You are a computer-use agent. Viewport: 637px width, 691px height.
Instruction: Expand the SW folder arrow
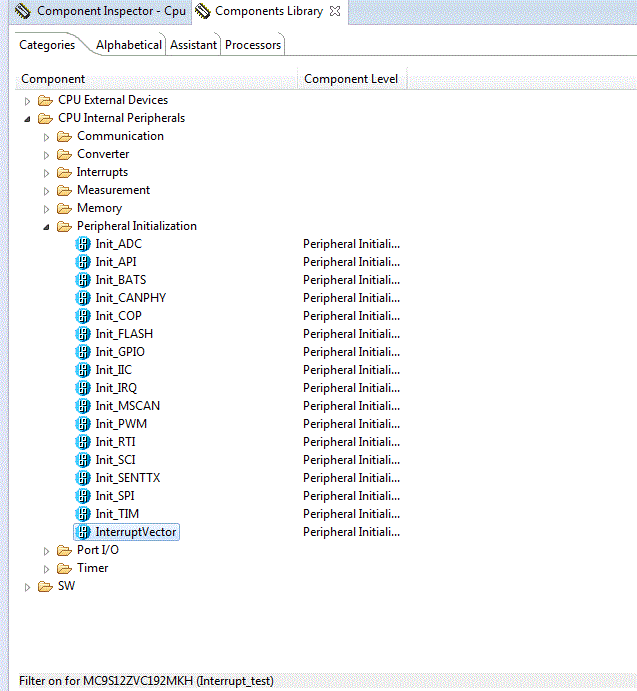coord(27,587)
